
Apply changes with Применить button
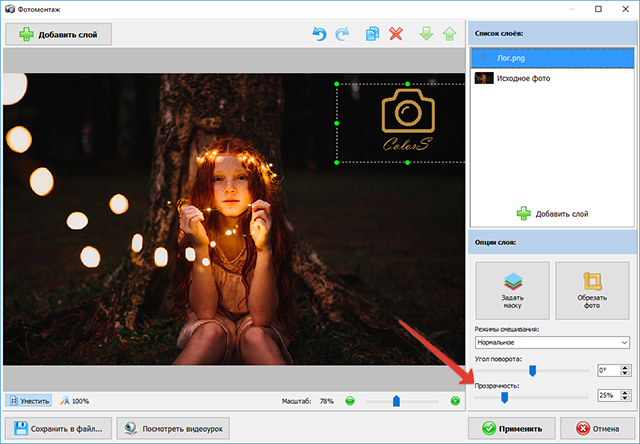point(511,428)
